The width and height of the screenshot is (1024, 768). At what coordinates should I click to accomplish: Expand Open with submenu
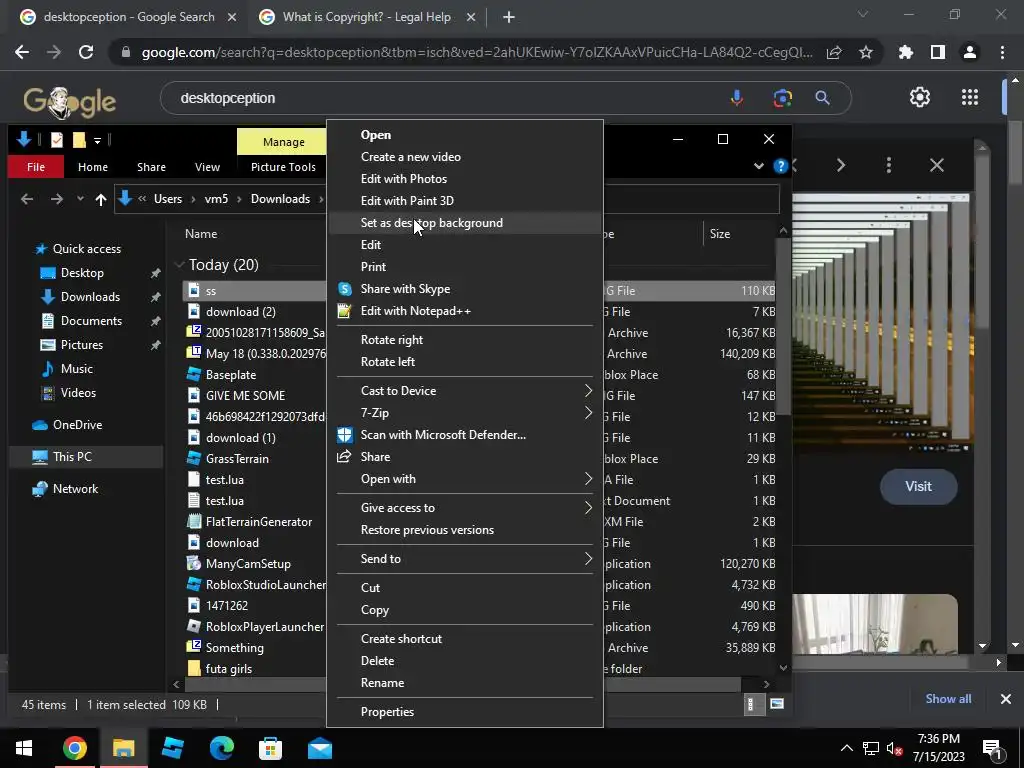[x=588, y=479]
